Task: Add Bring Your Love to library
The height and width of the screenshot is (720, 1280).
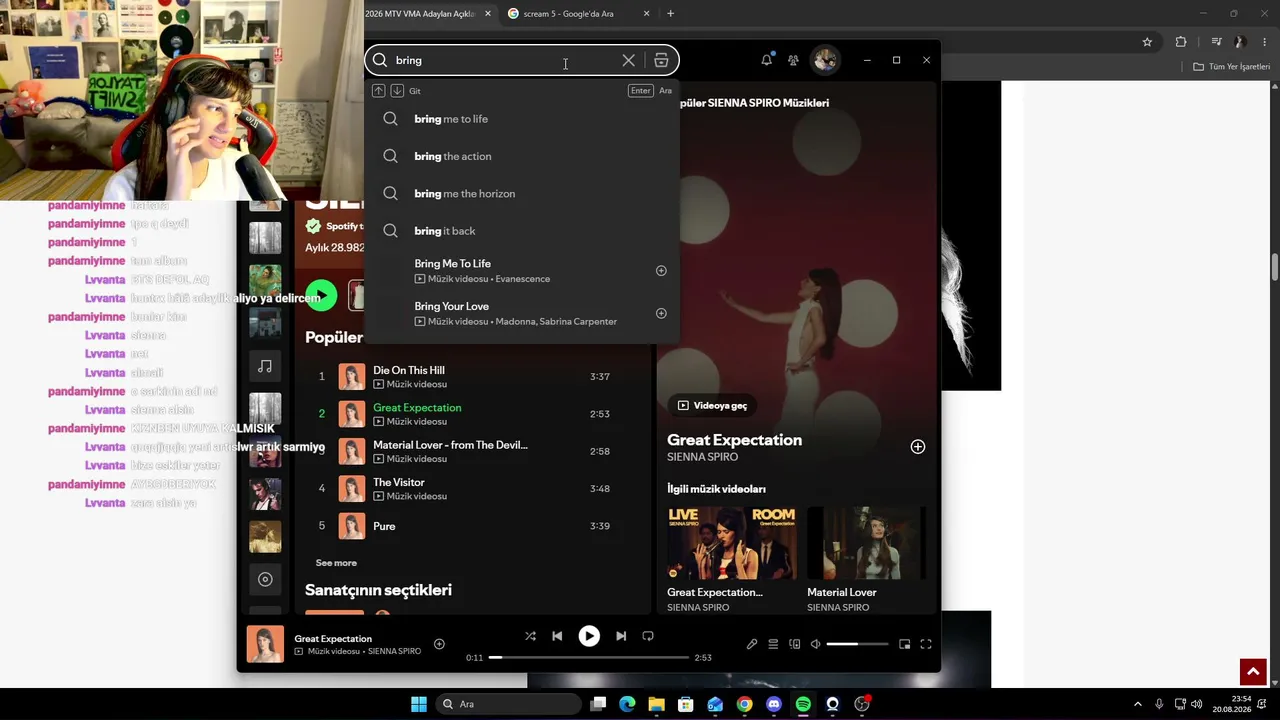Action: [661, 313]
